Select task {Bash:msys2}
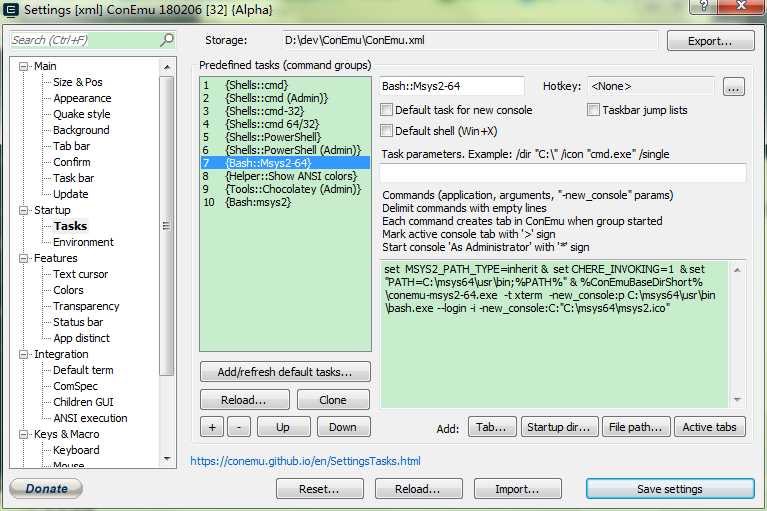The height and width of the screenshot is (511, 767). (x=285, y=202)
